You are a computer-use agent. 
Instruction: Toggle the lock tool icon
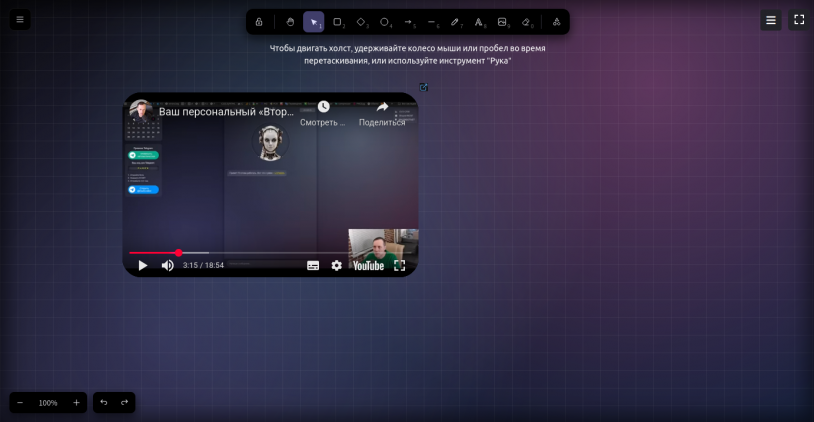[259, 21]
